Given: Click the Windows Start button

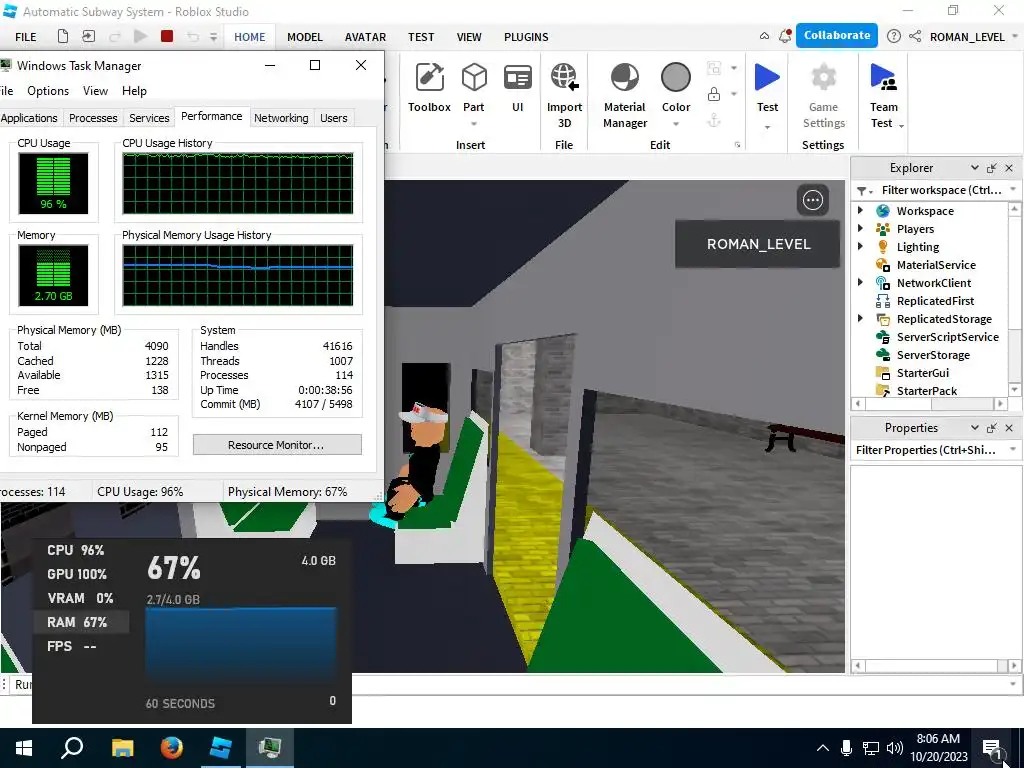Looking at the screenshot, I should (24, 747).
